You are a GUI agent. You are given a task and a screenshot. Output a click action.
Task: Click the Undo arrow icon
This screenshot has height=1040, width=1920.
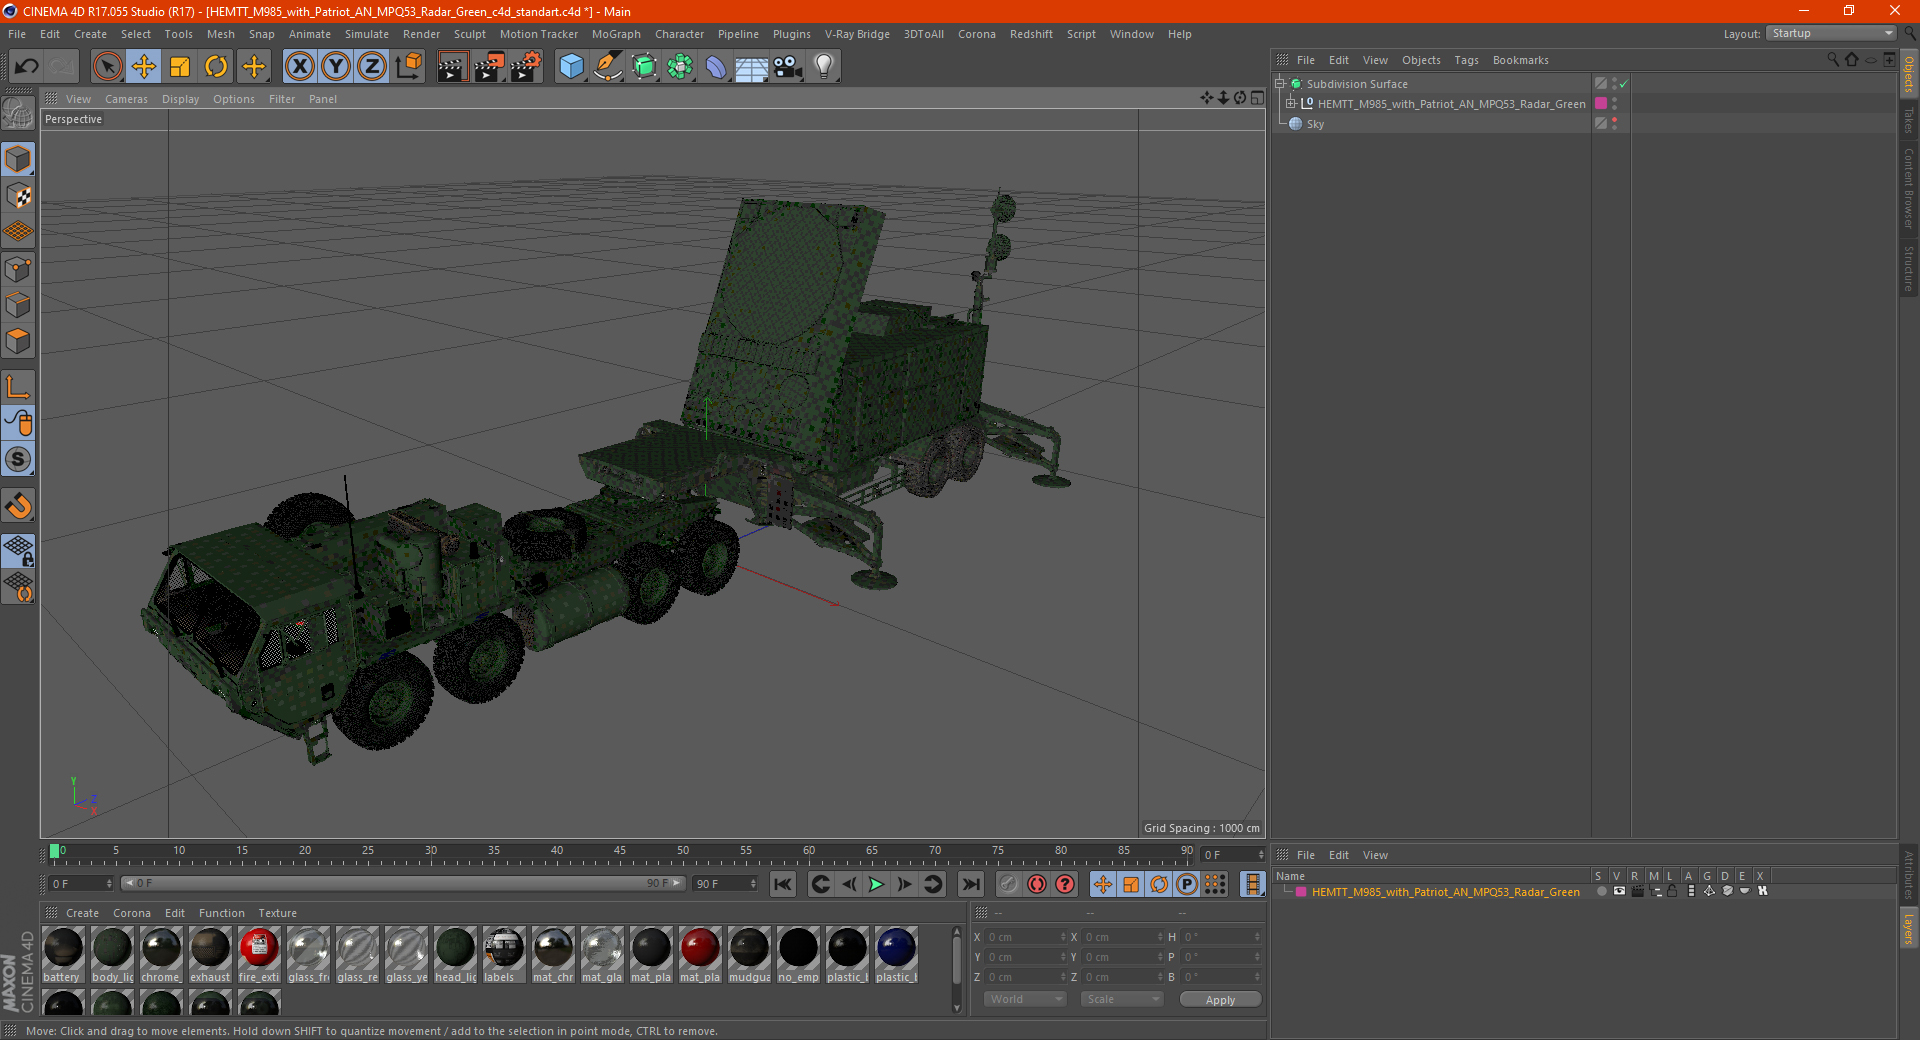click(x=27, y=67)
